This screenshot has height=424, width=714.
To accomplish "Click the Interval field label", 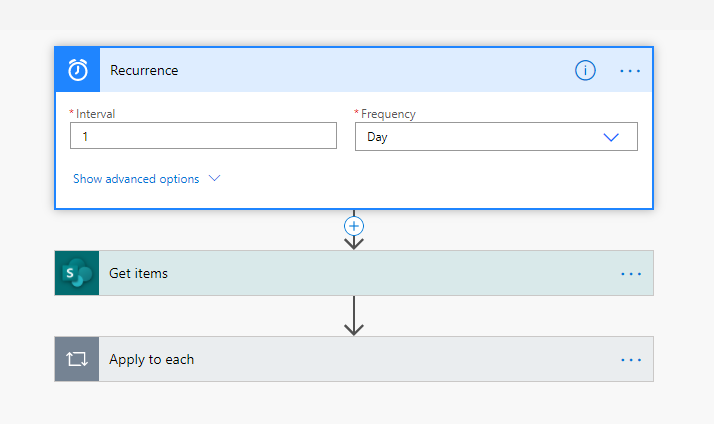I will 95,114.
